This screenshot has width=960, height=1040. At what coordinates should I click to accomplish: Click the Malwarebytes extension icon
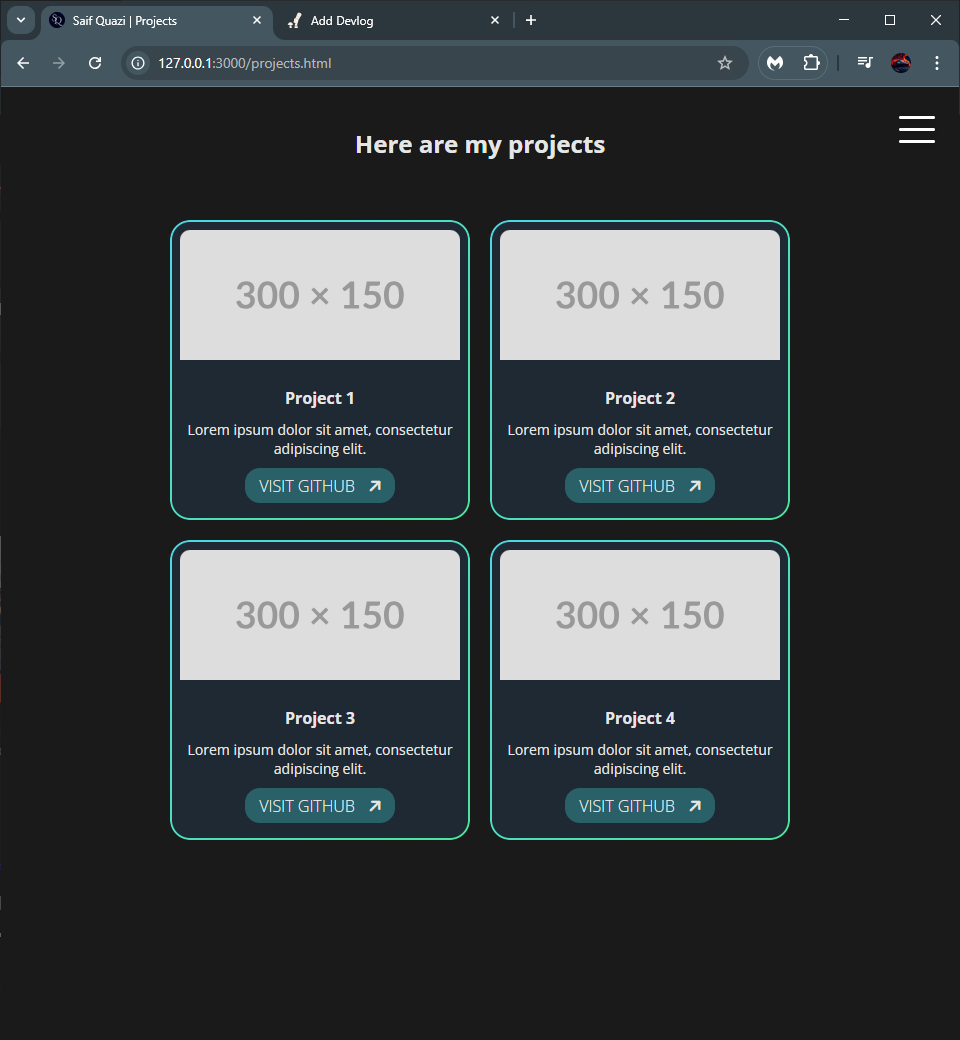pos(775,63)
